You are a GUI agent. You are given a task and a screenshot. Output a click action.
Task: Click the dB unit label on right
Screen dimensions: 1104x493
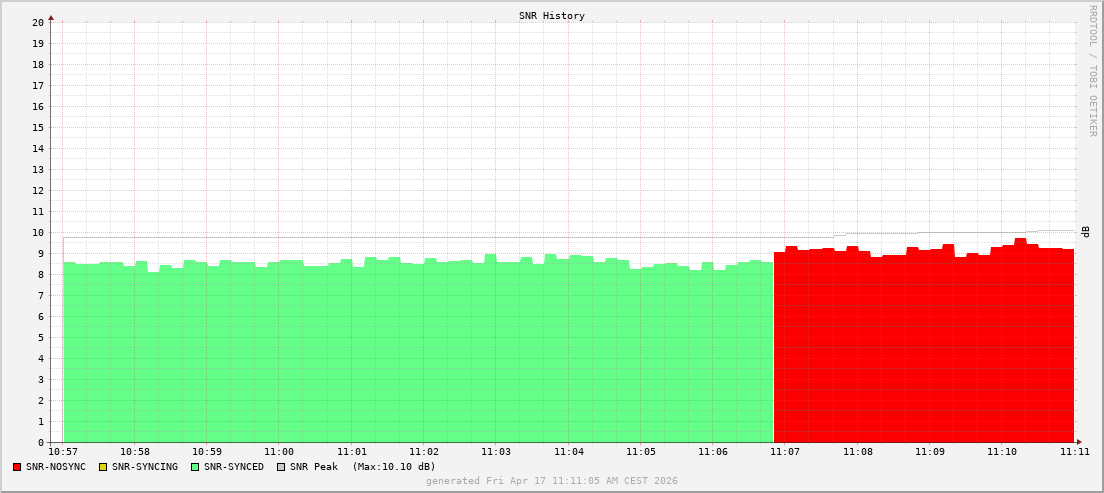coord(1086,232)
